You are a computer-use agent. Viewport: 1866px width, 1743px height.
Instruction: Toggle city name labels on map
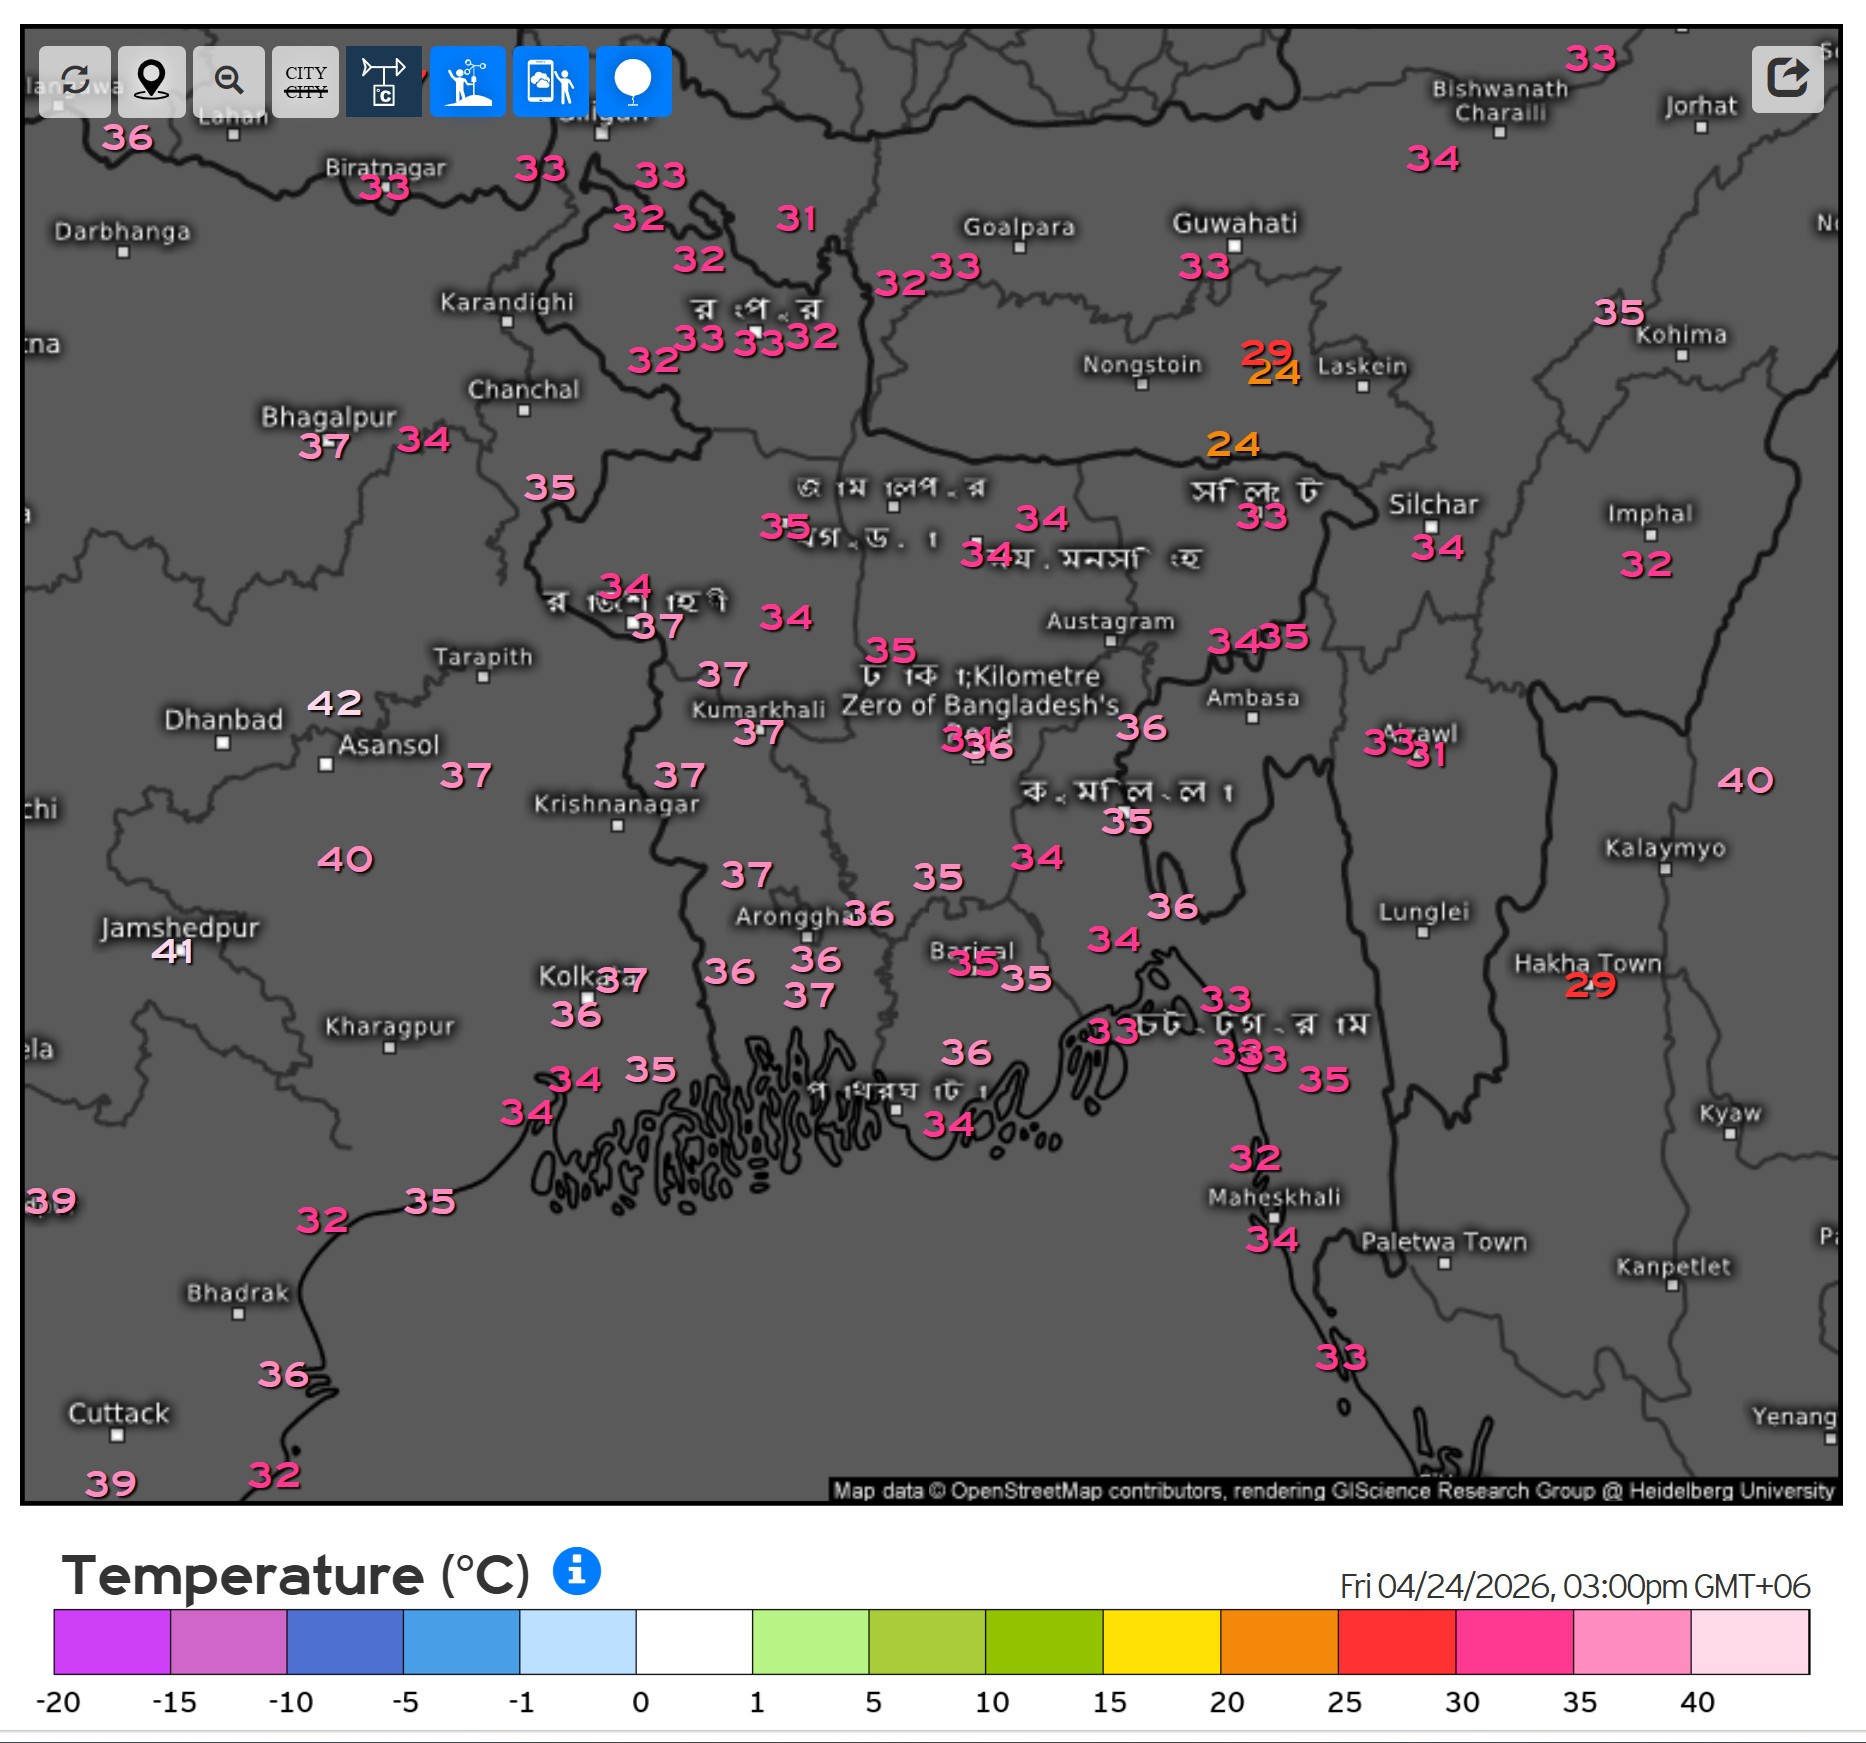306,81
